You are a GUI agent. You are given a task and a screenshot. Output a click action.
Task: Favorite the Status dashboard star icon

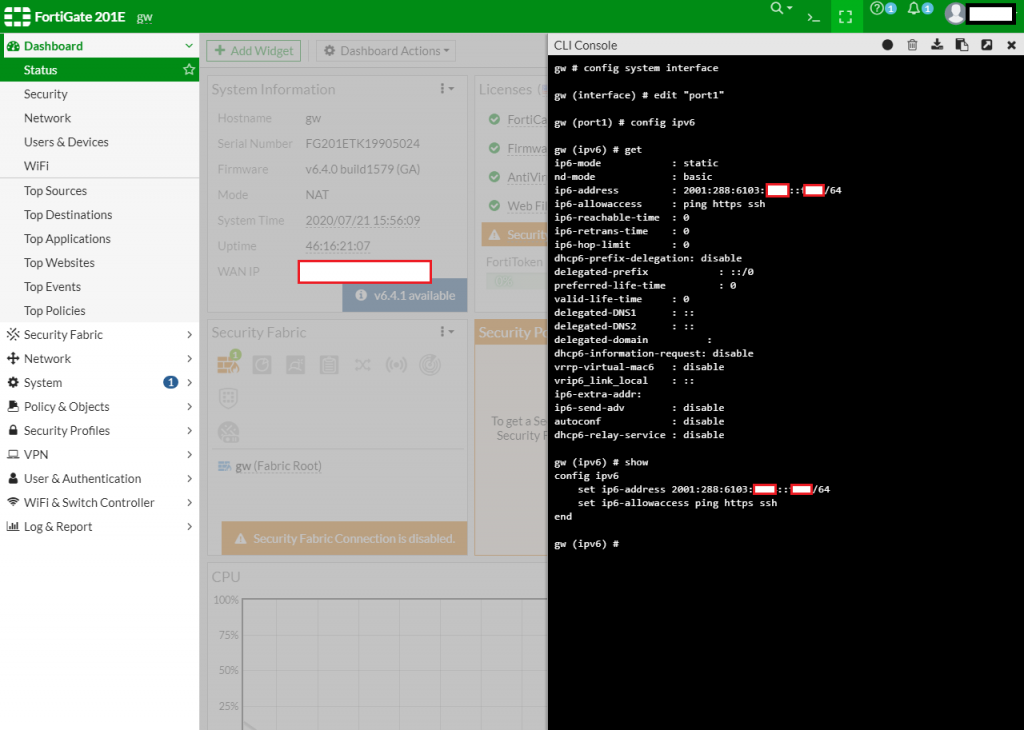[189, 69]
